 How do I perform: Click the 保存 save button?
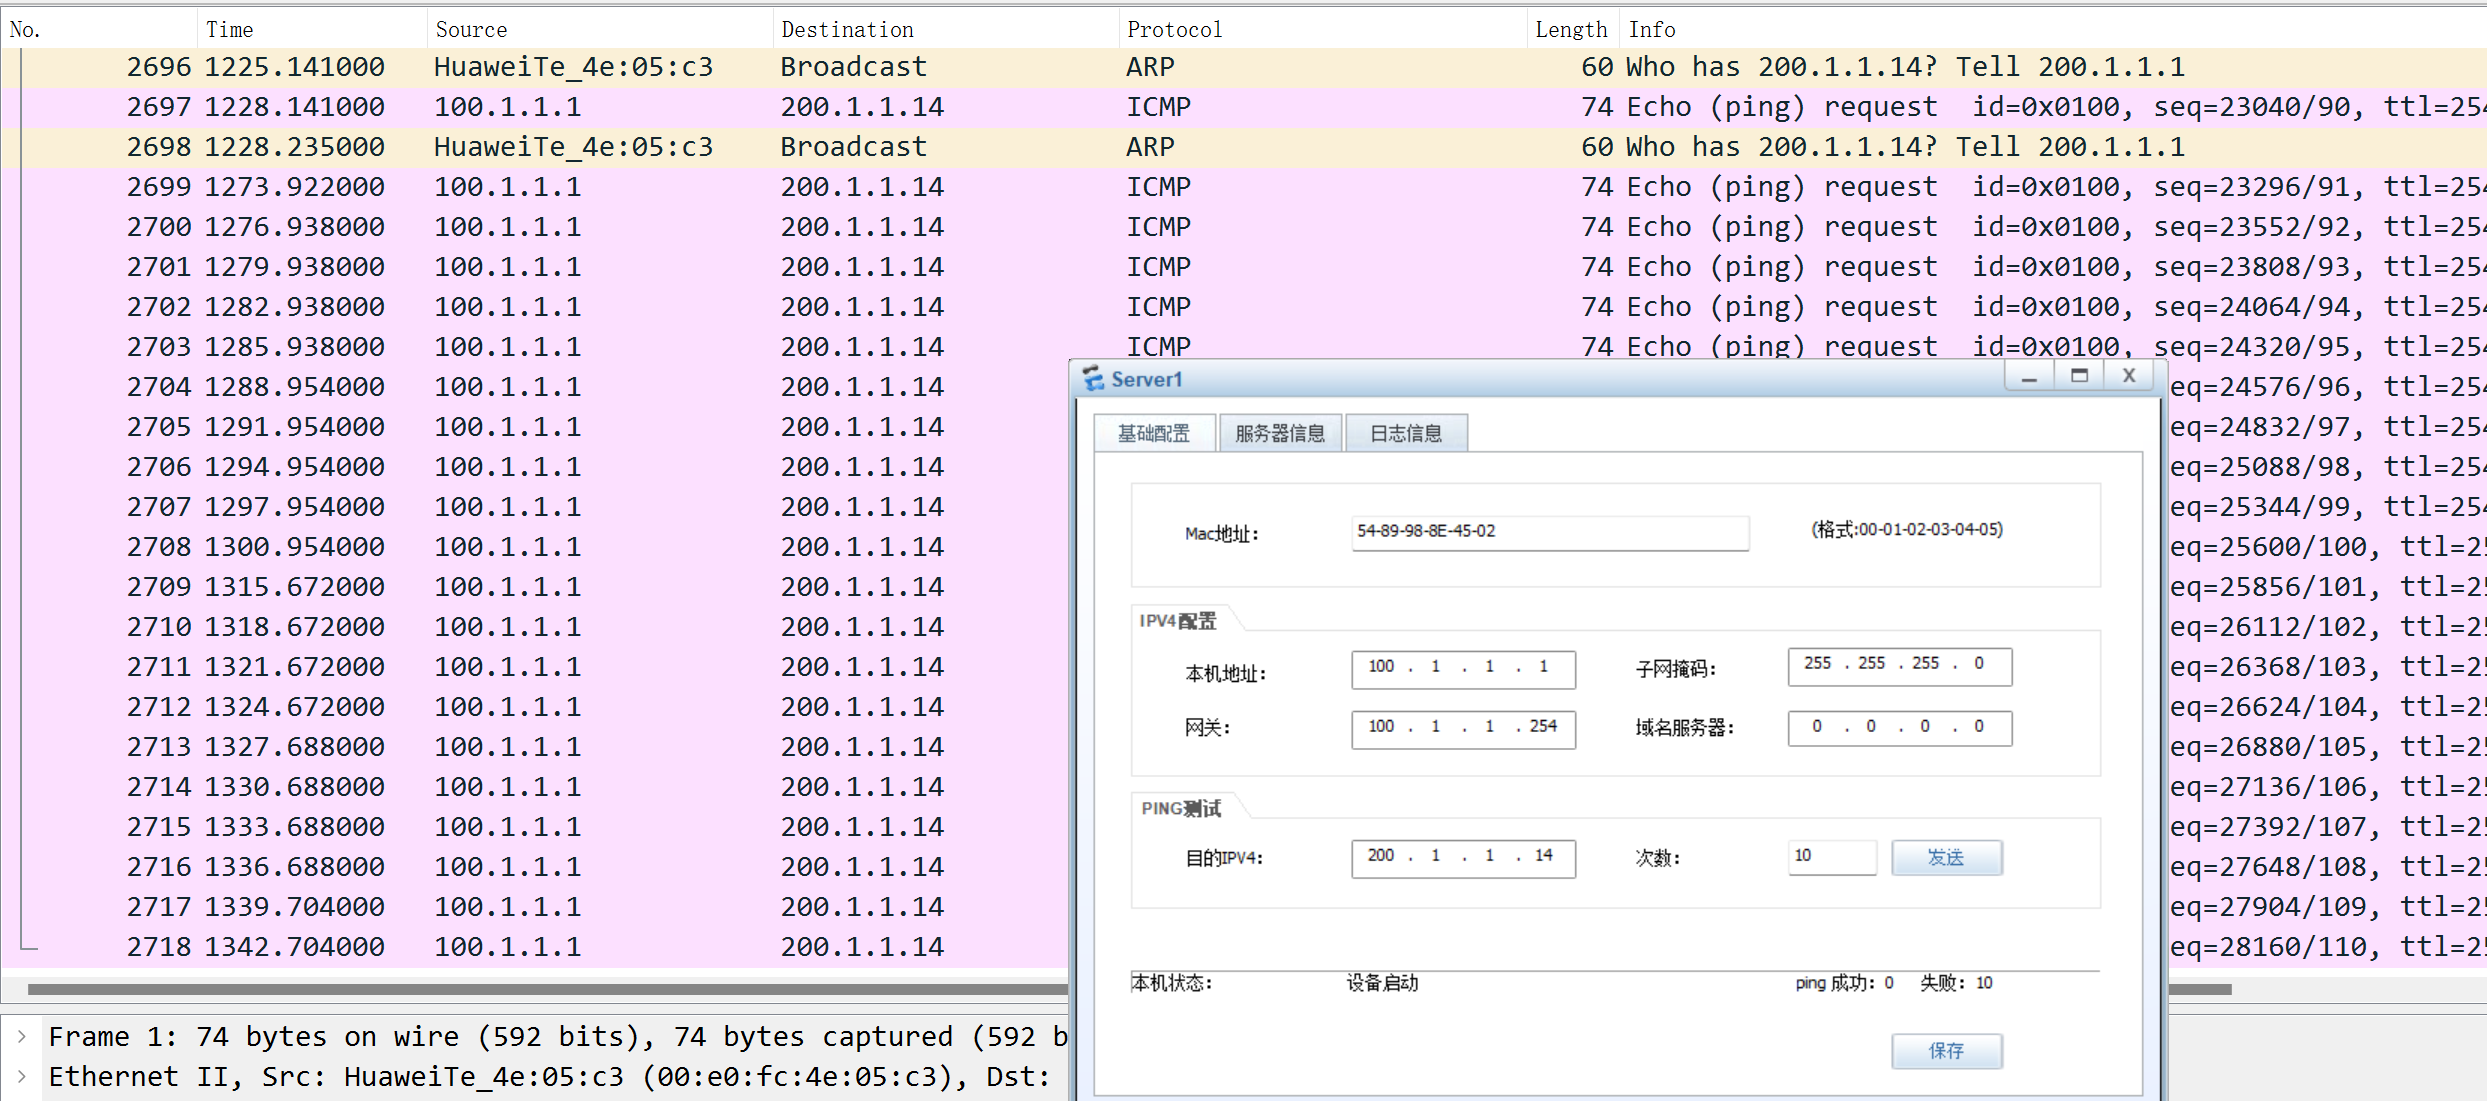1945,1051
